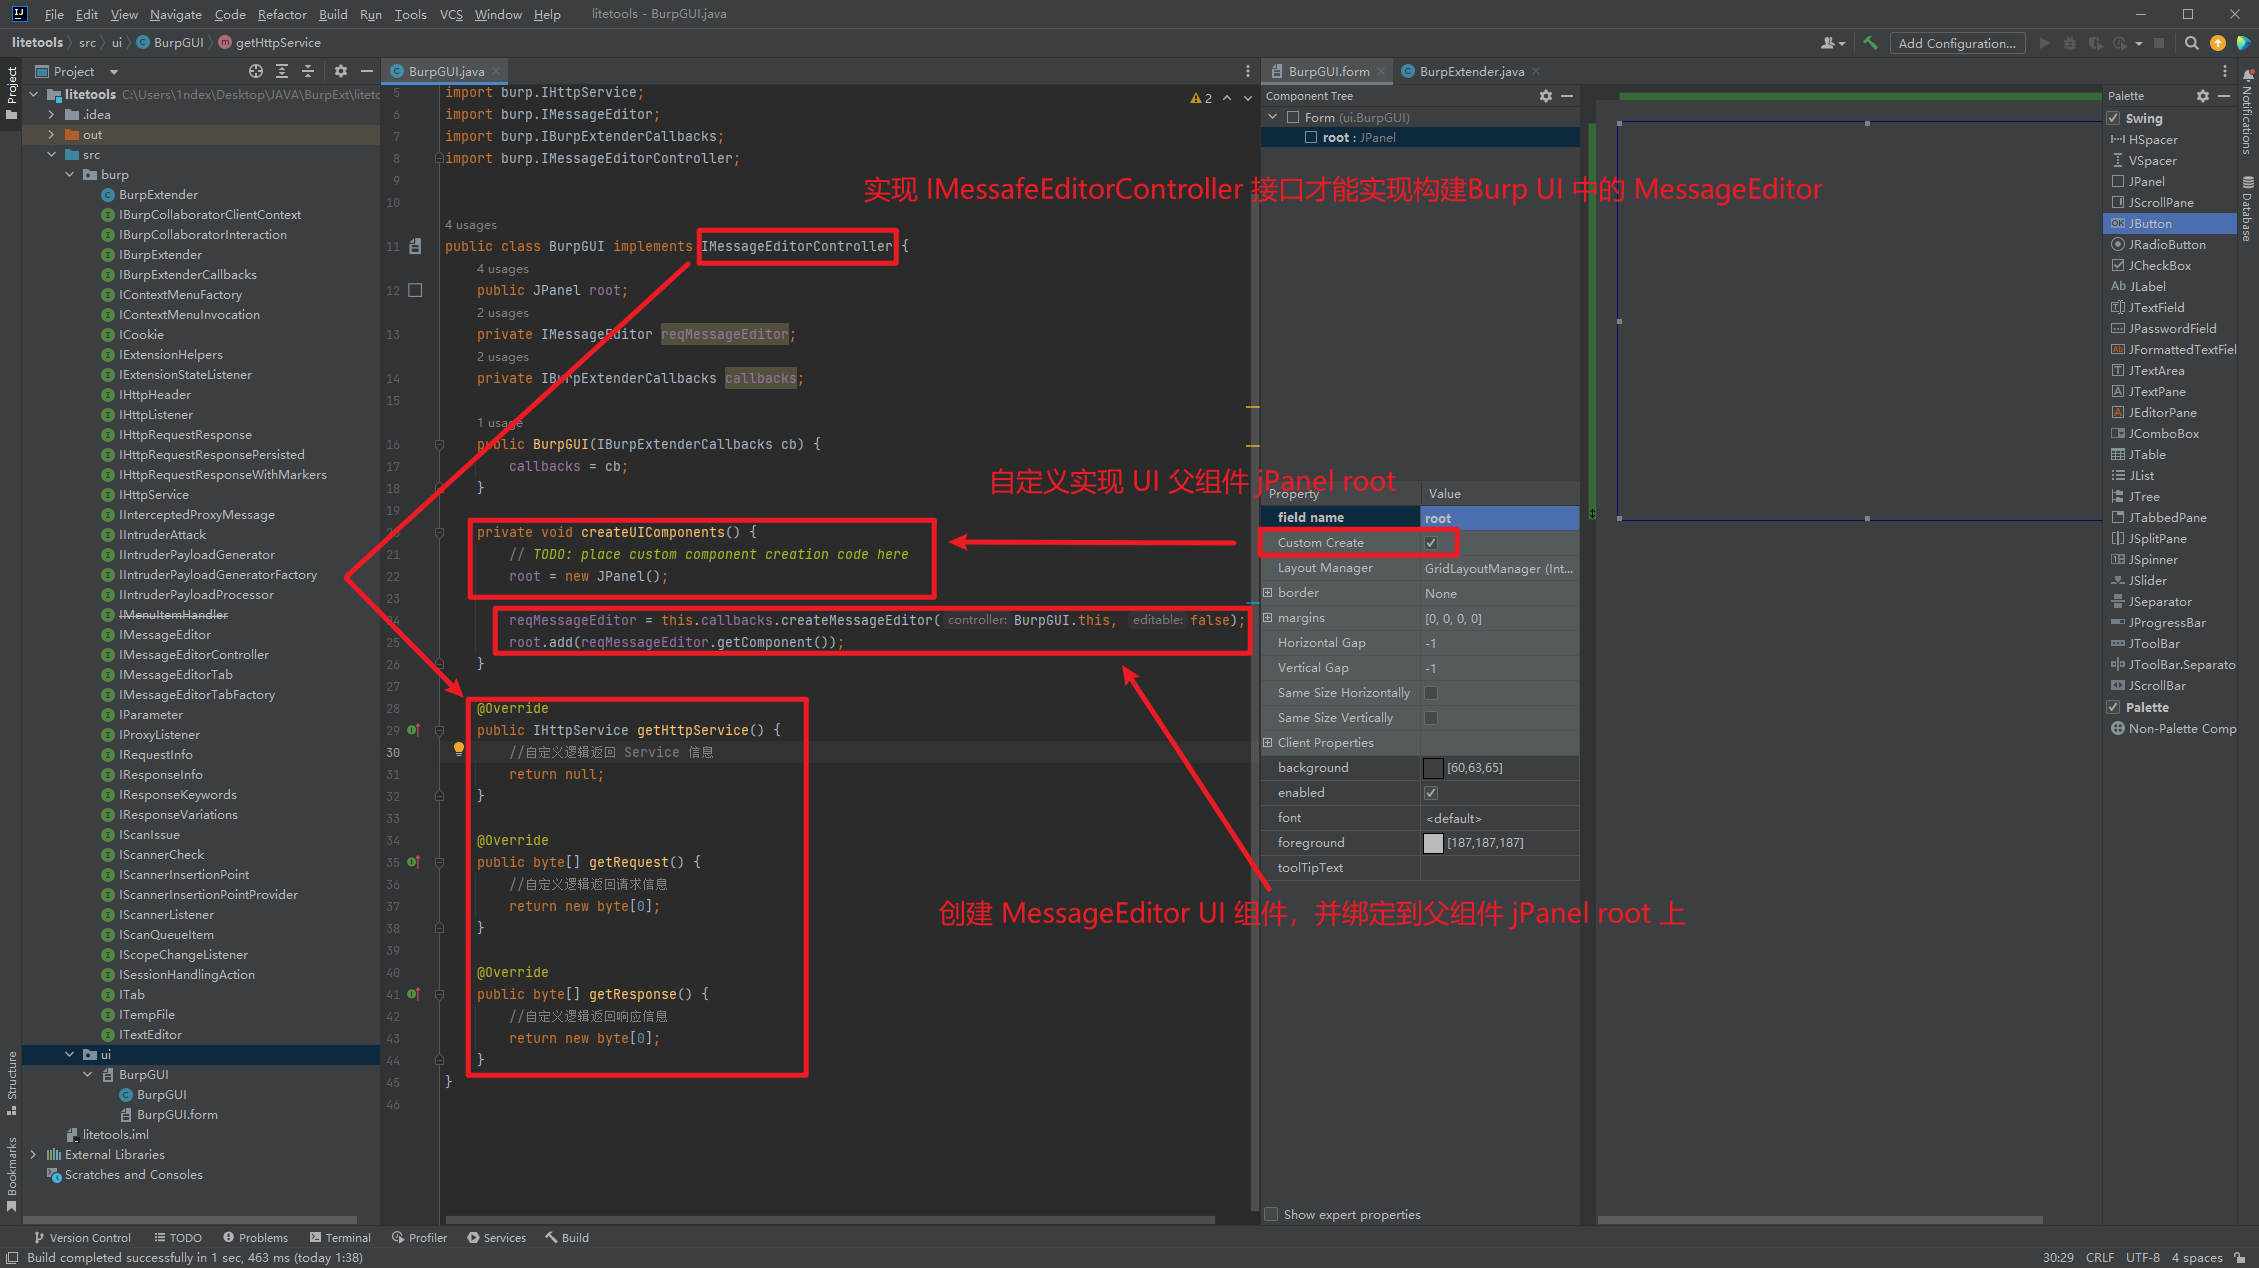Click editor tabs more options icon
Screen dimensions: 2259x1268
click(x=1247, y=71)
